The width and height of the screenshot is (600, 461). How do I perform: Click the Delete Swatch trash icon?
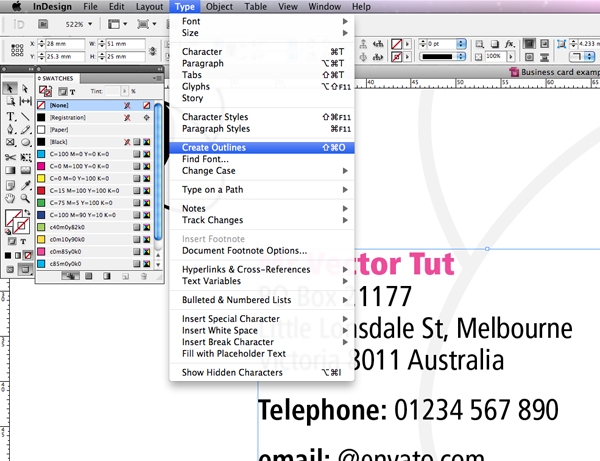coord(143,276)
